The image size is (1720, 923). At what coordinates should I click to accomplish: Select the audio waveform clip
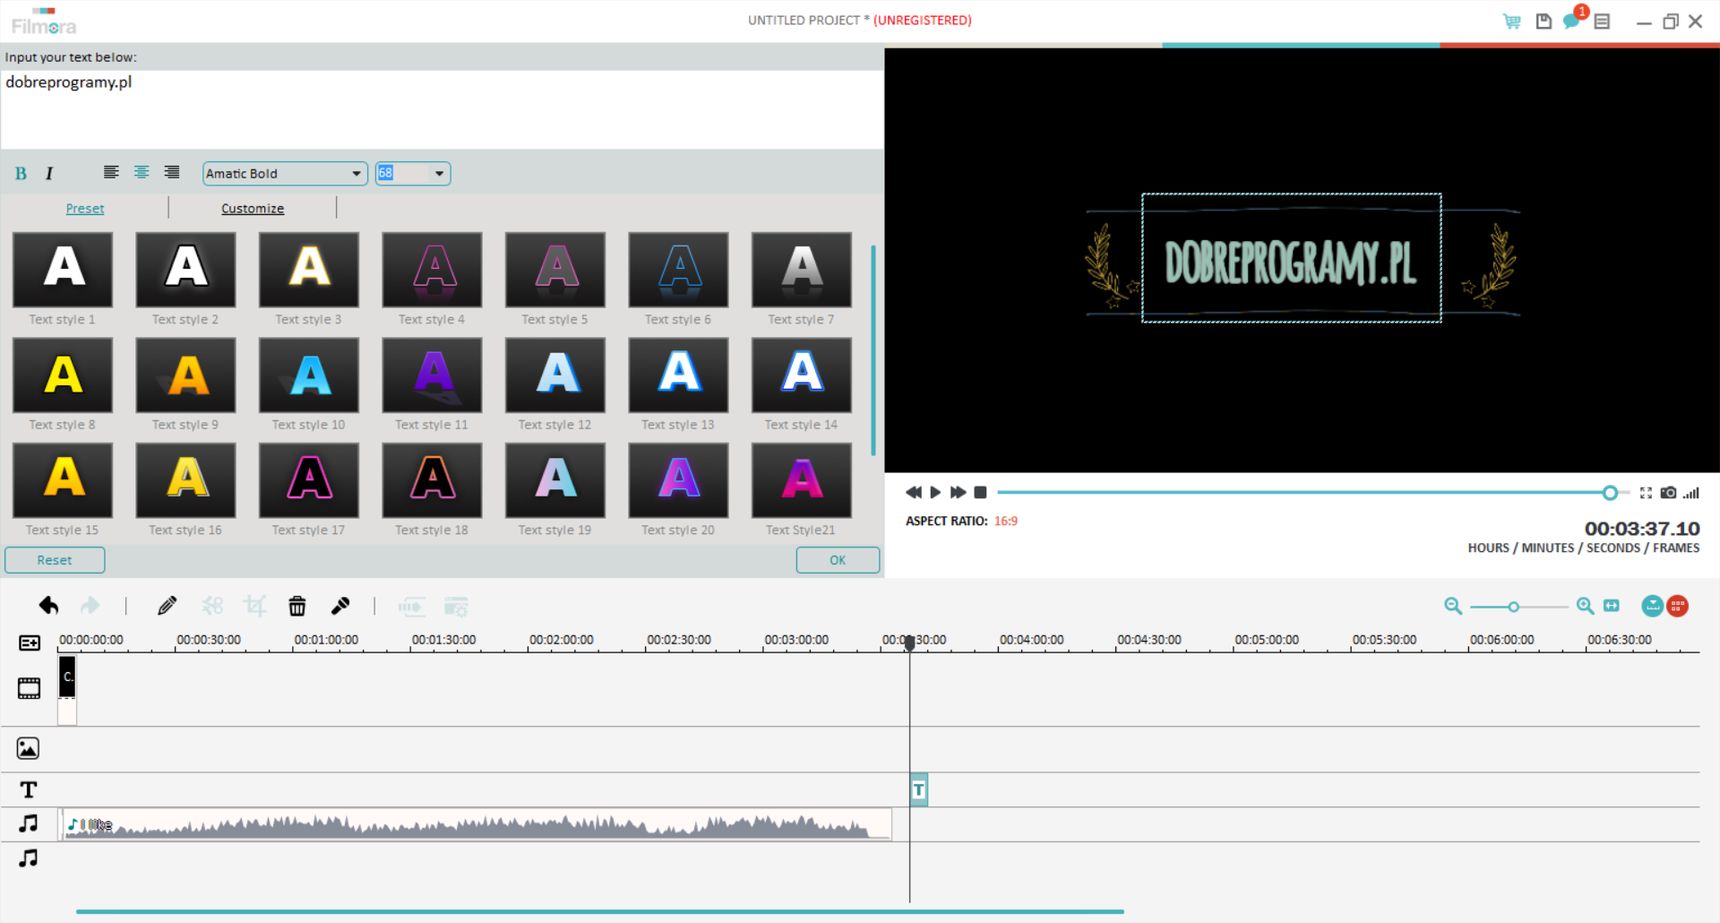point(476,824)
